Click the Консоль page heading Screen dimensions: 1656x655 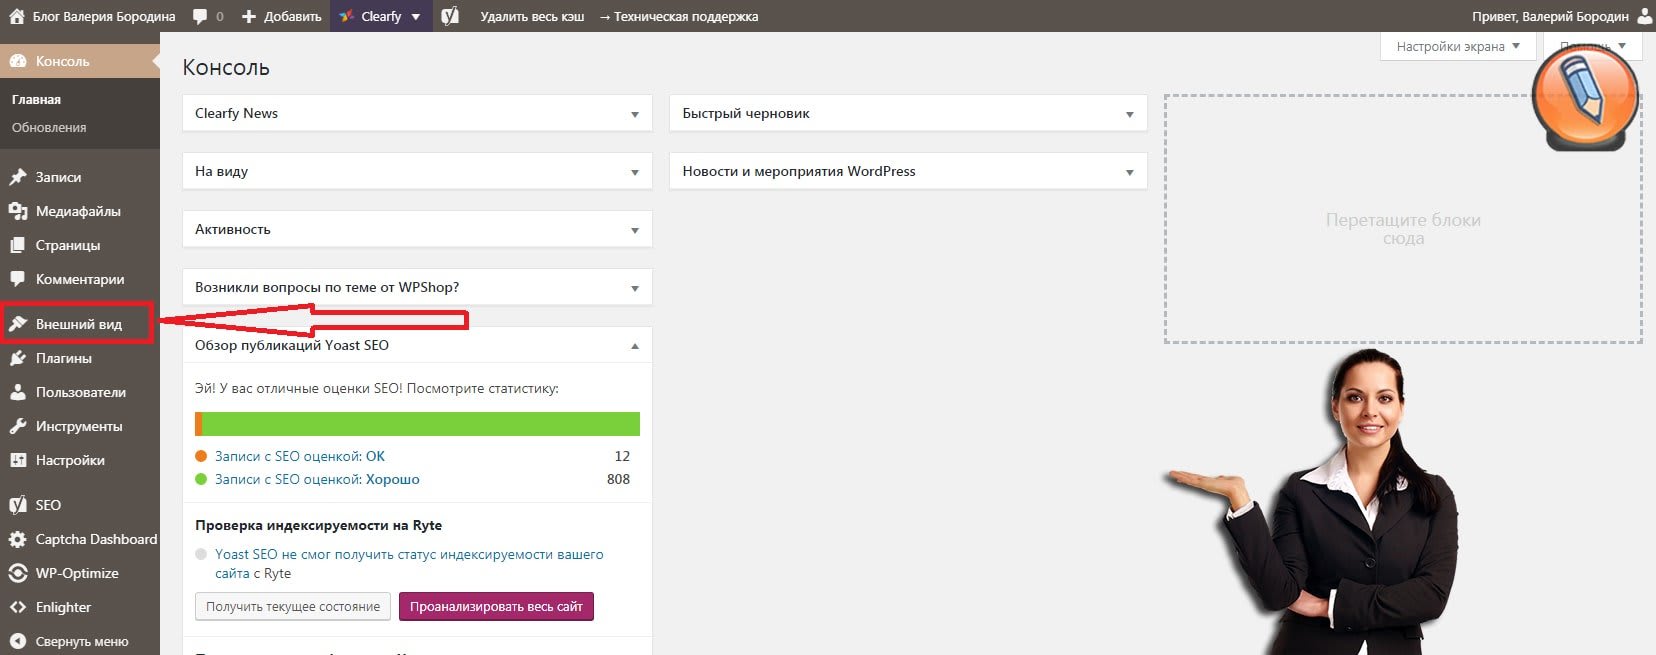(226, 68)
